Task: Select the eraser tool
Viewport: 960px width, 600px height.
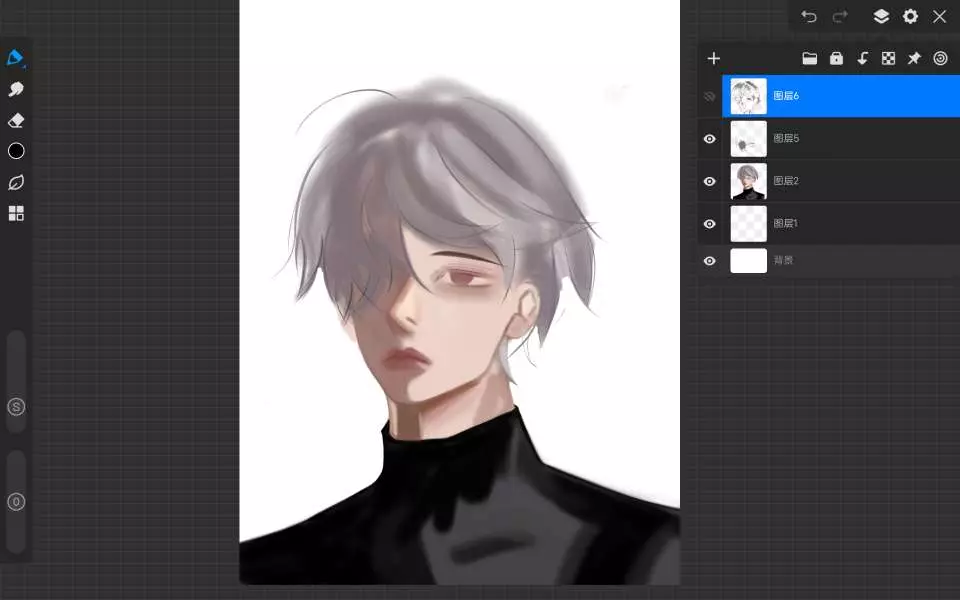Action: pyautogui.click(x=15, y=120)
